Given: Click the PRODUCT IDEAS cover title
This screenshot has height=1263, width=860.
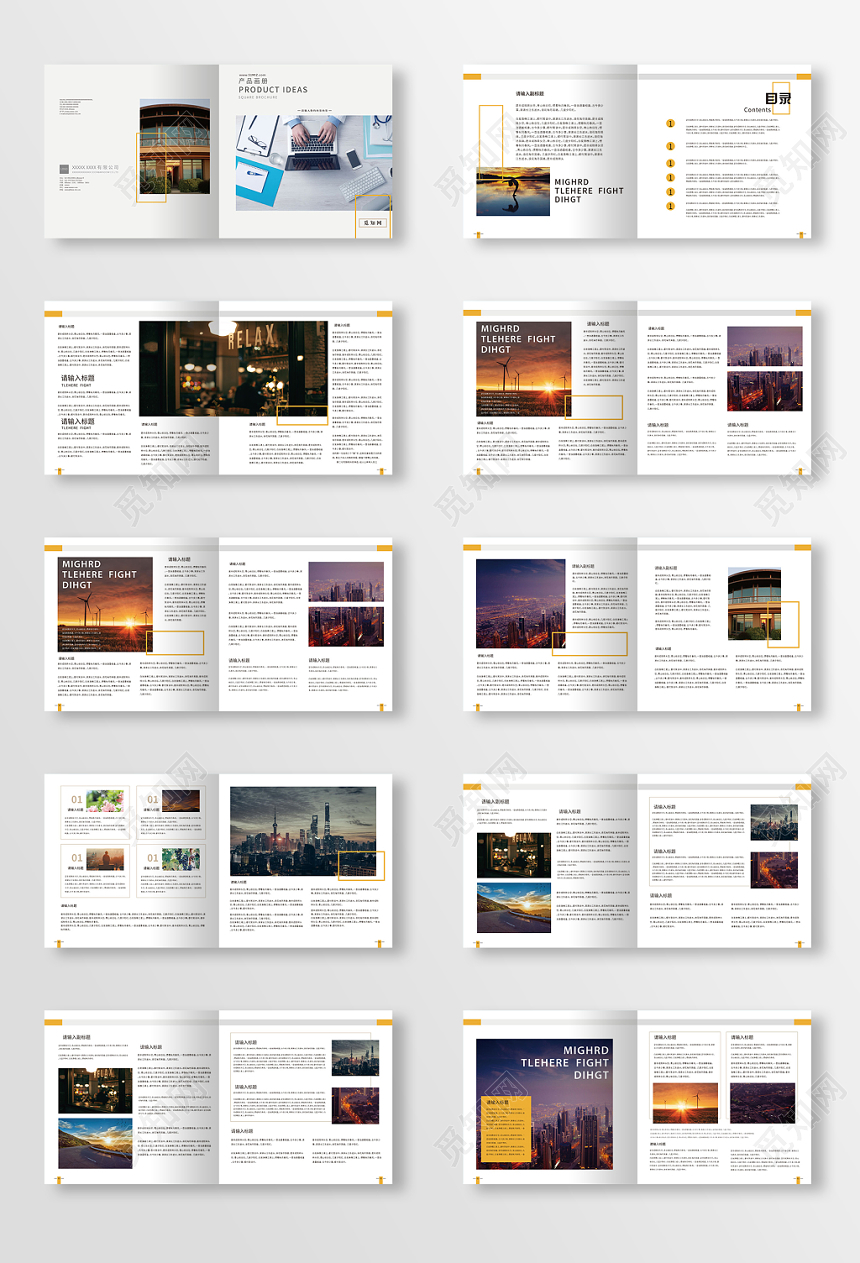Looking at the screenshot, I should (273, 90).
